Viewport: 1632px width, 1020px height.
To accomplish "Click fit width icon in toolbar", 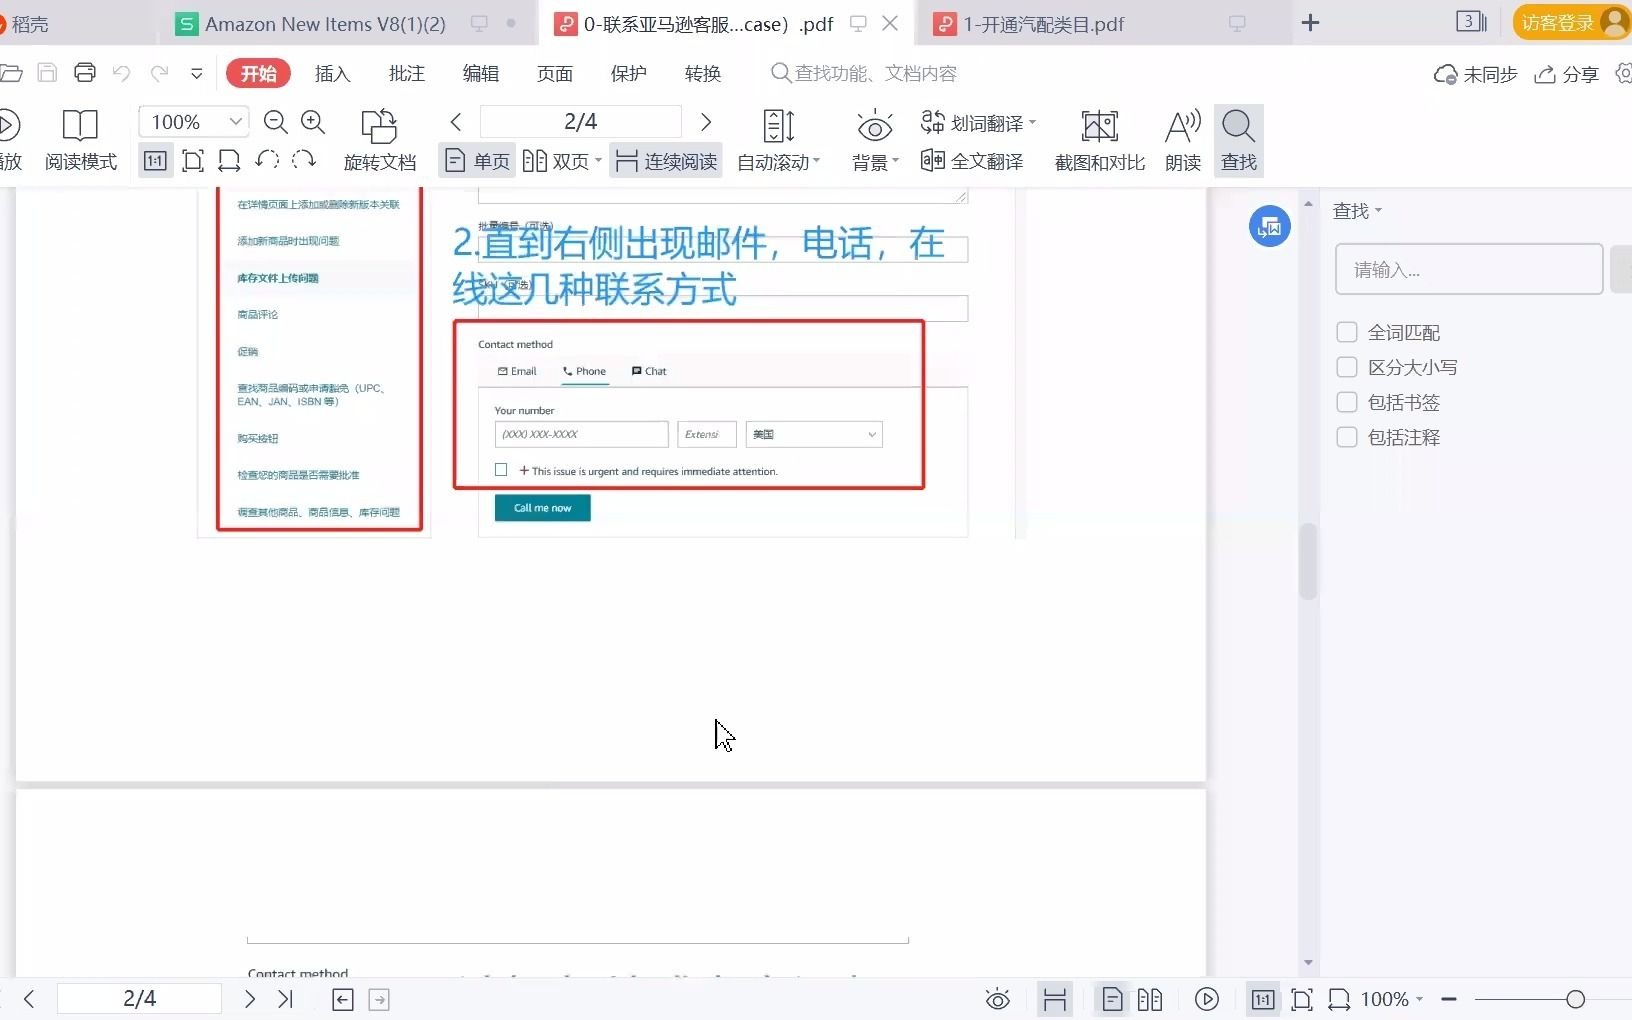I will point(229,160).
